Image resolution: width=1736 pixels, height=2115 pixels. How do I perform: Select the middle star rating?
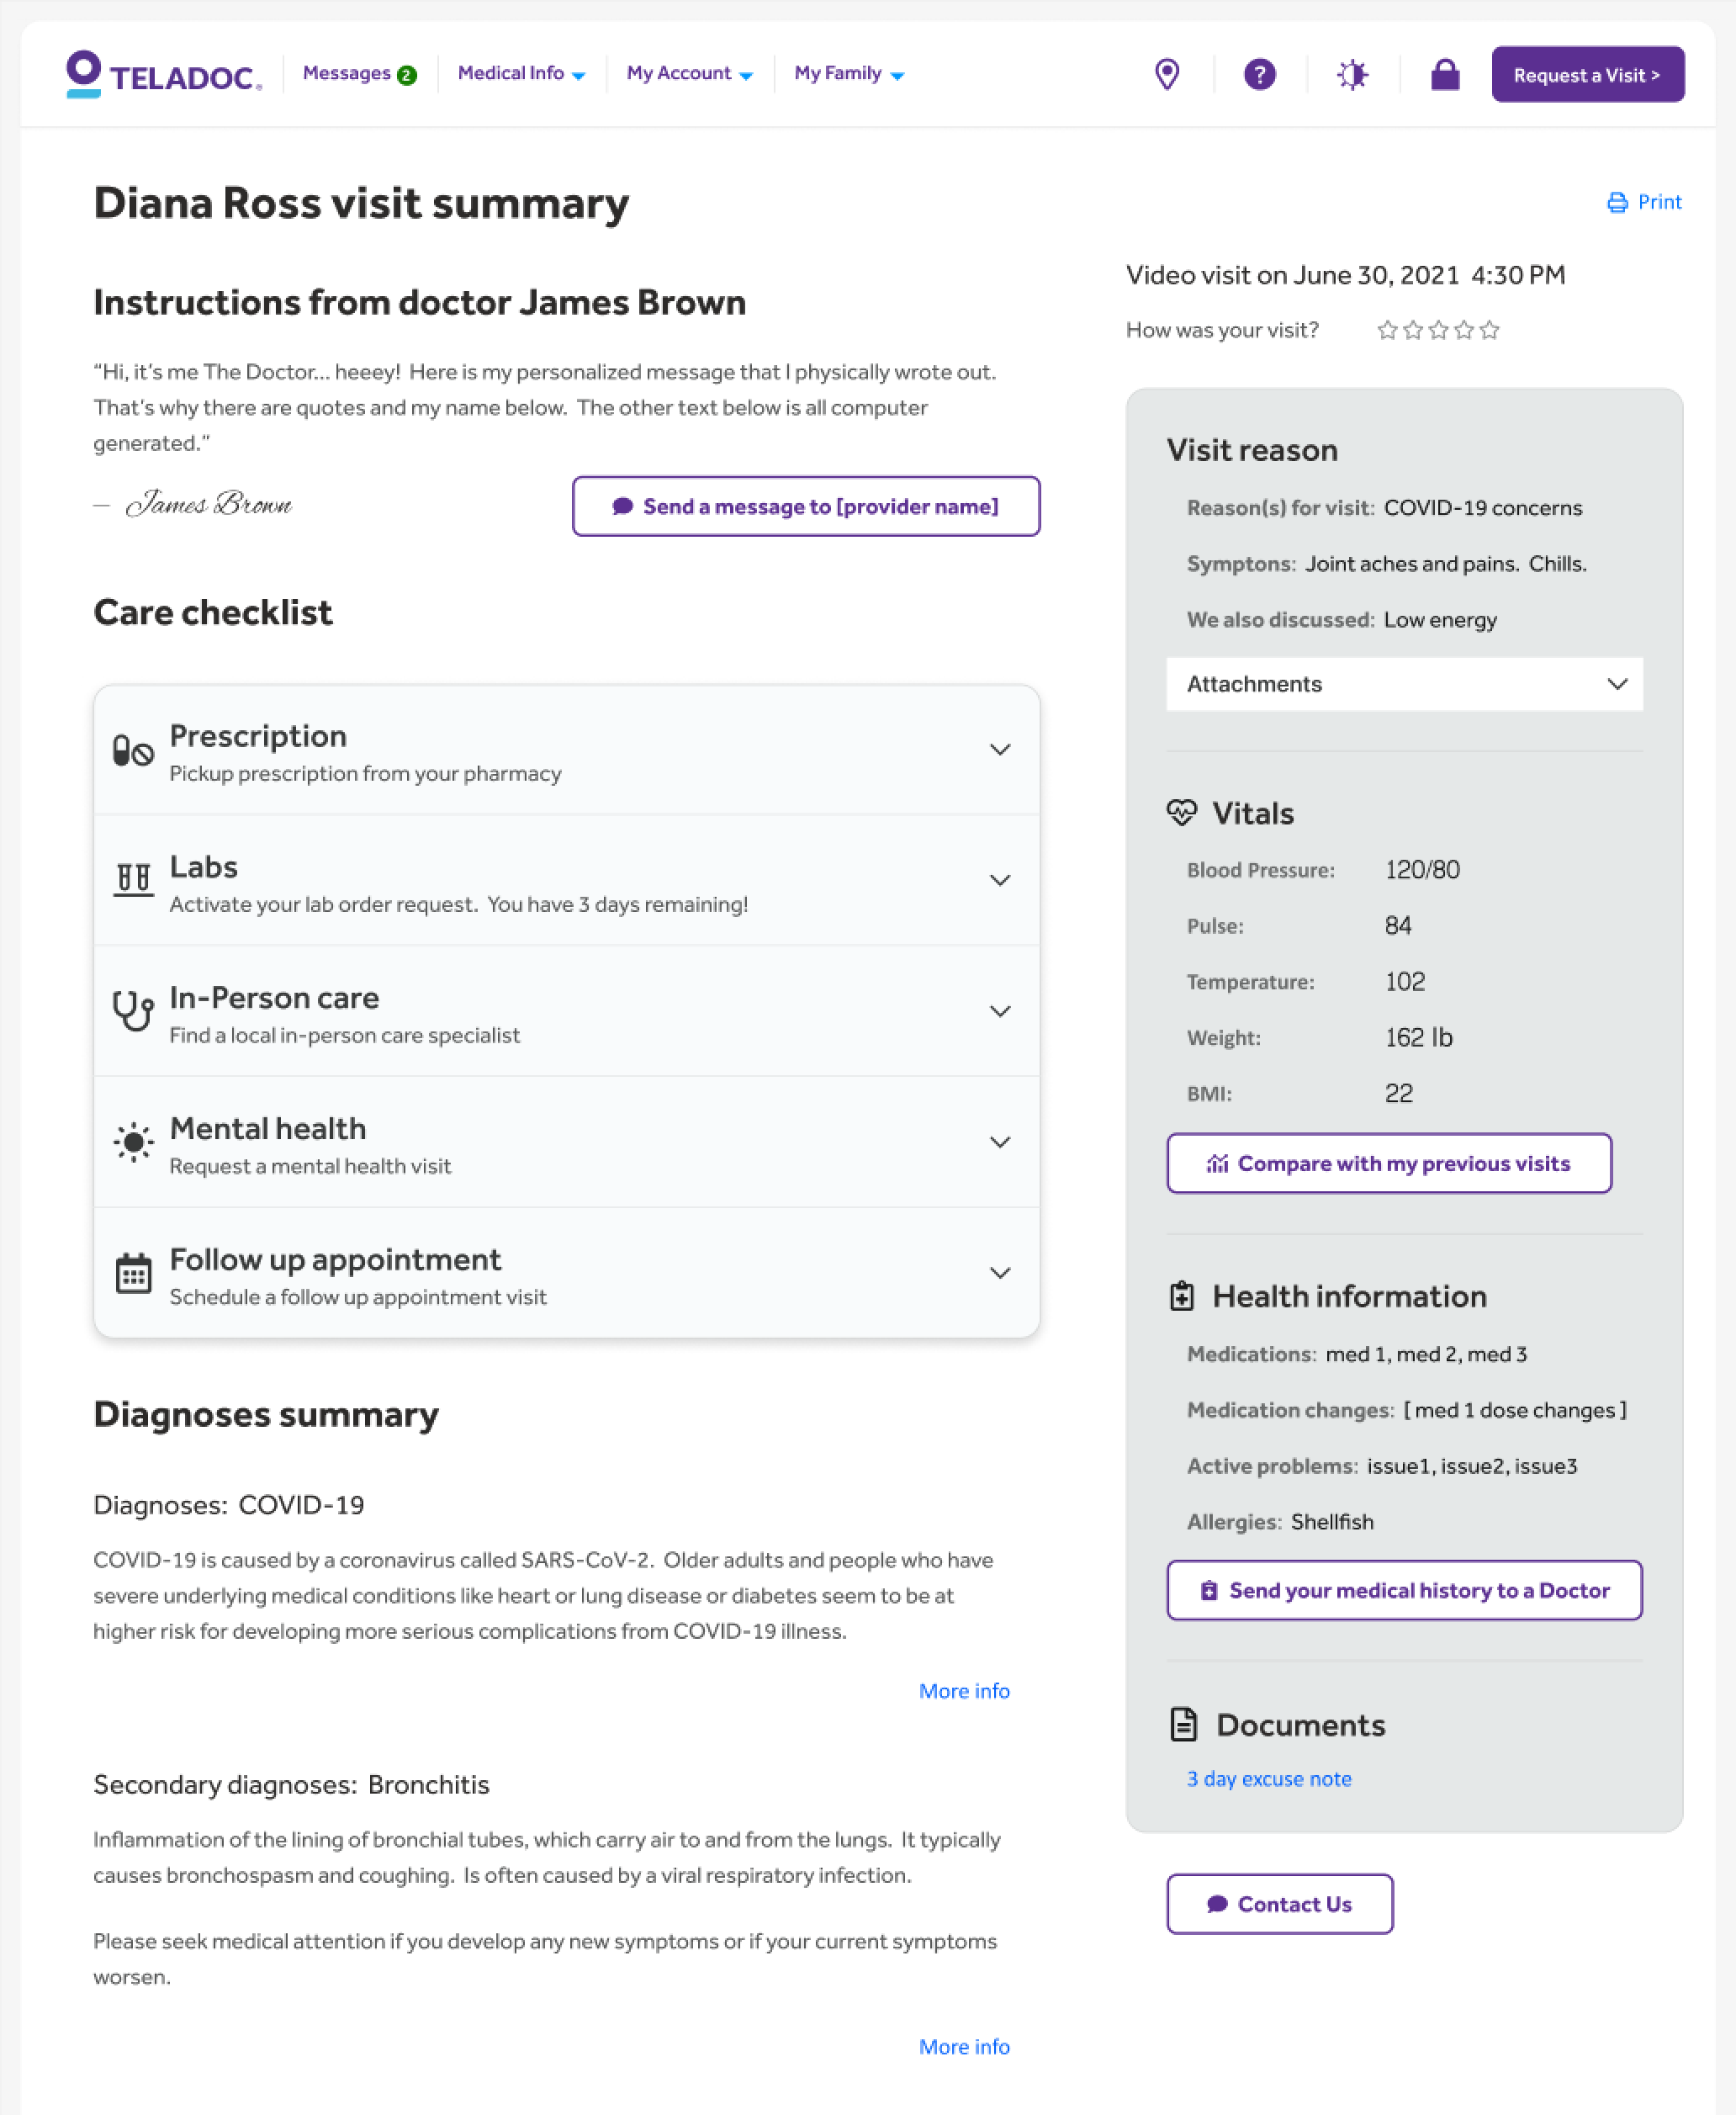(x=1438, y=330)
